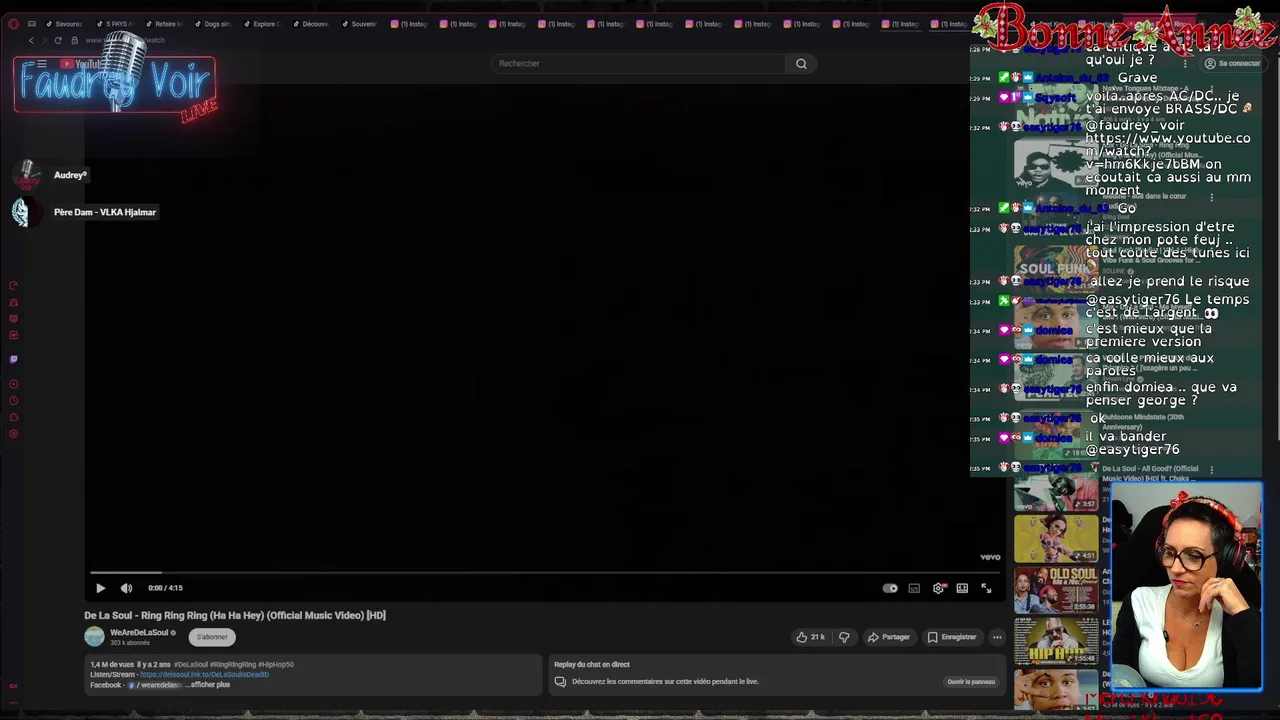Open the Old Soul suggested video thumbnail
The height and width of the screenshot is (720, 1280).
1056,590
